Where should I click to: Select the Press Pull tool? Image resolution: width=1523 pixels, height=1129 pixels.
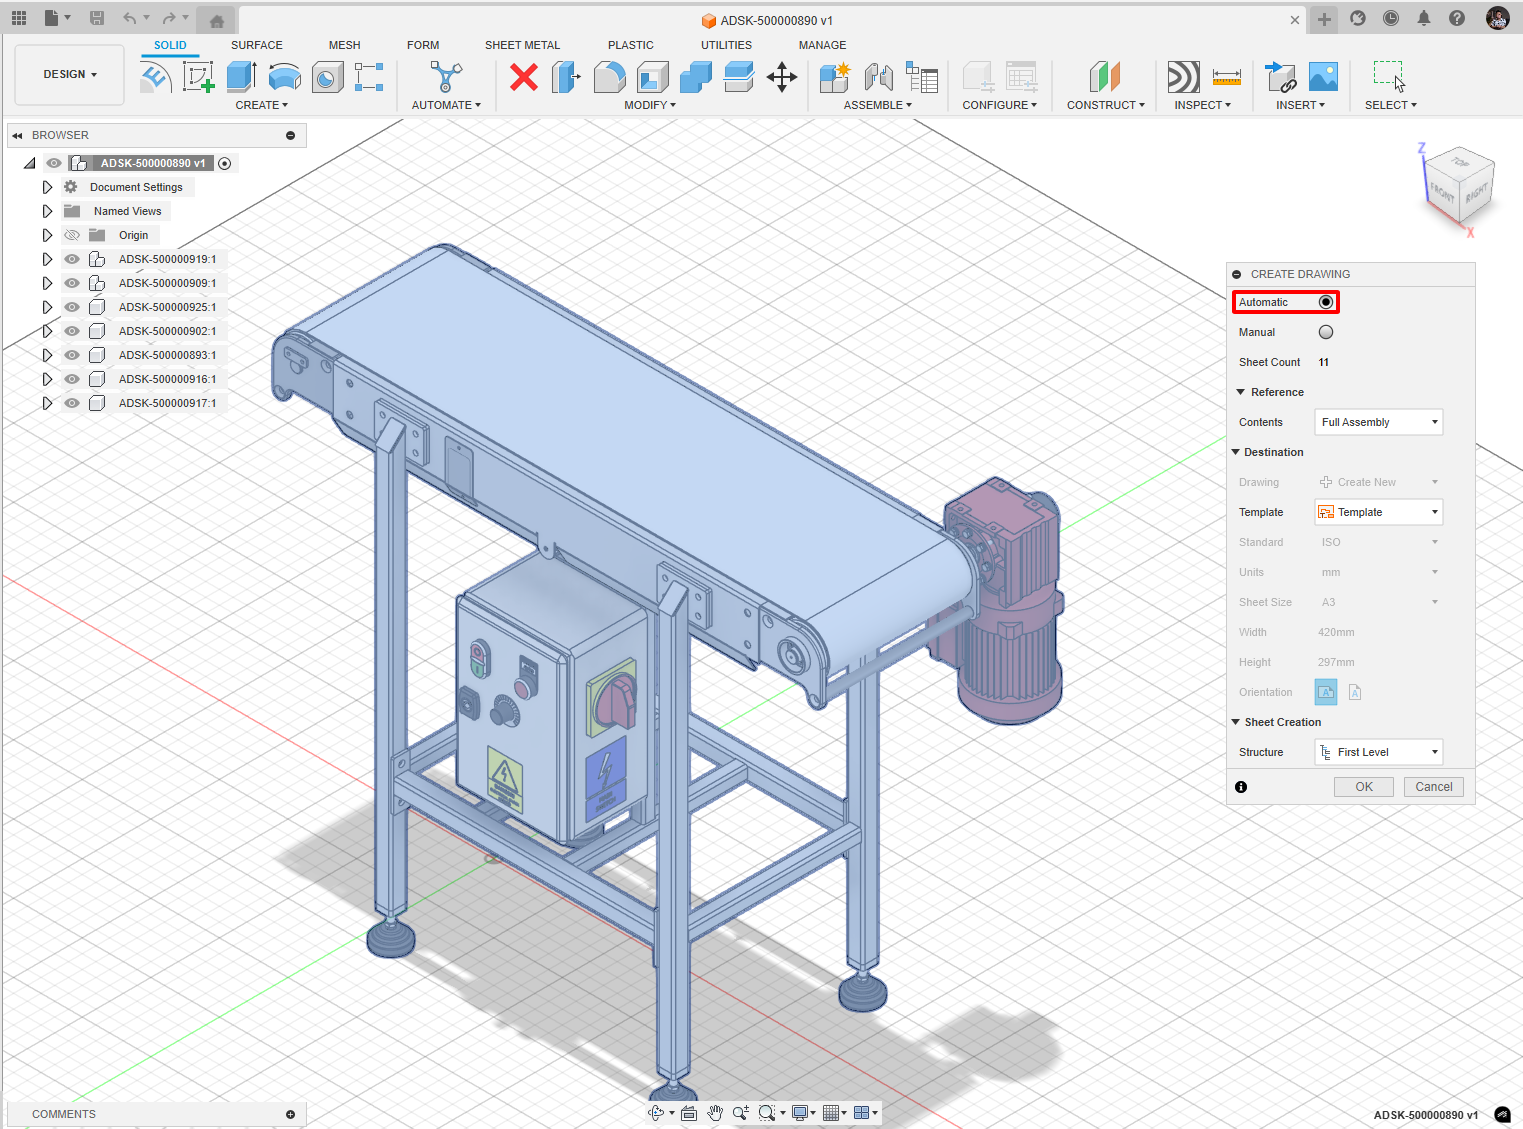[x=566, y=77]
